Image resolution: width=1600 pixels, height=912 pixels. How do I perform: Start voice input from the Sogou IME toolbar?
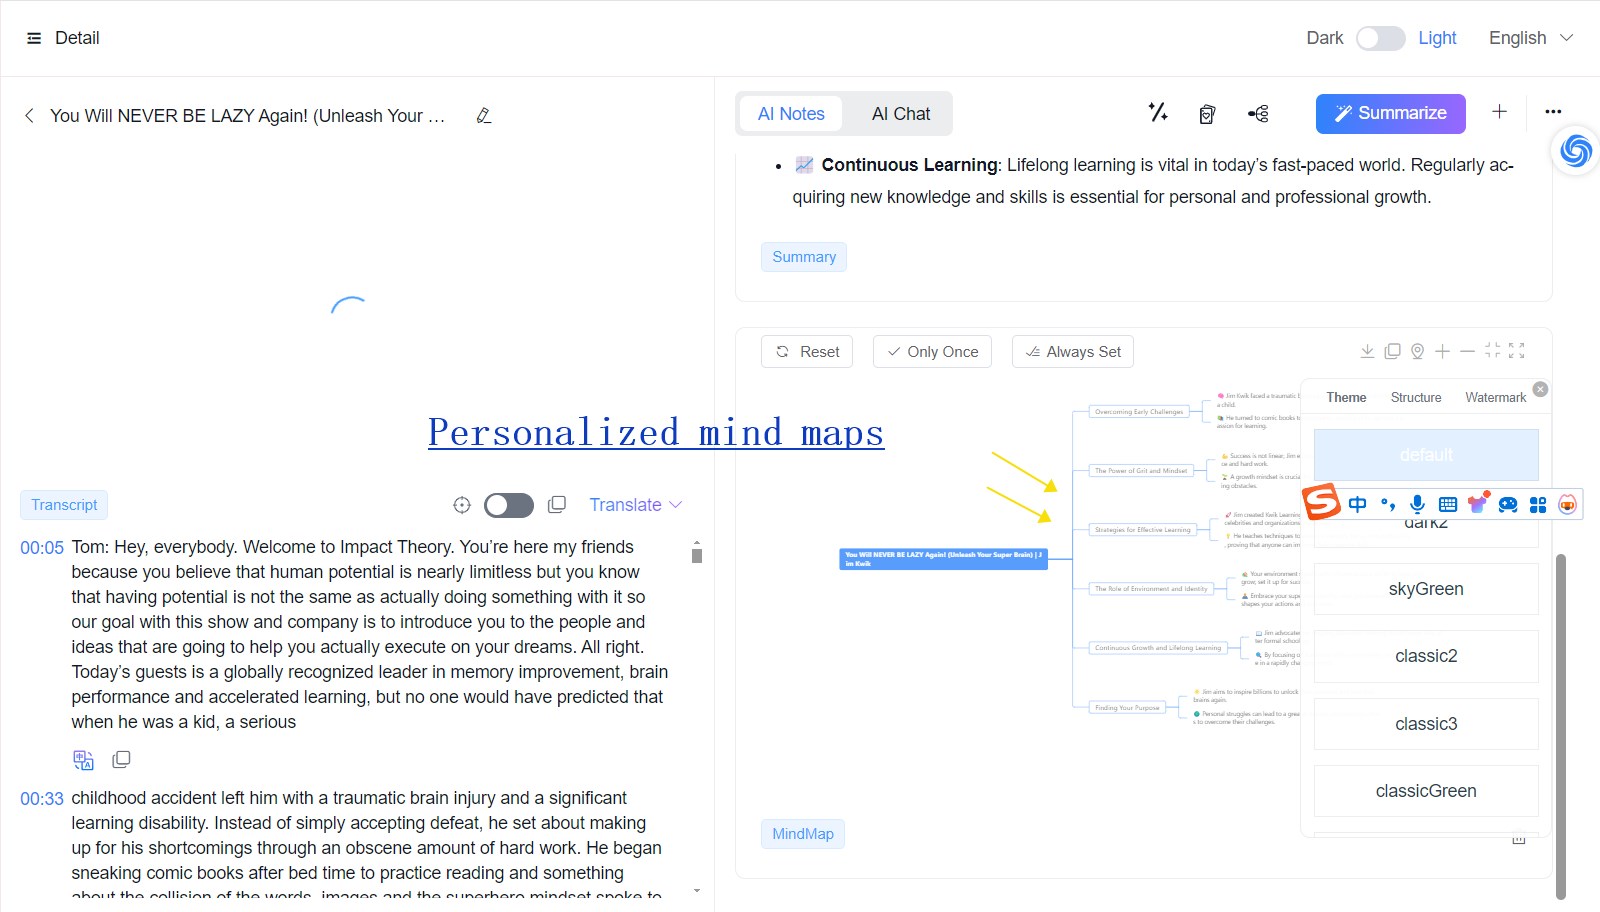pos(1416,505)
